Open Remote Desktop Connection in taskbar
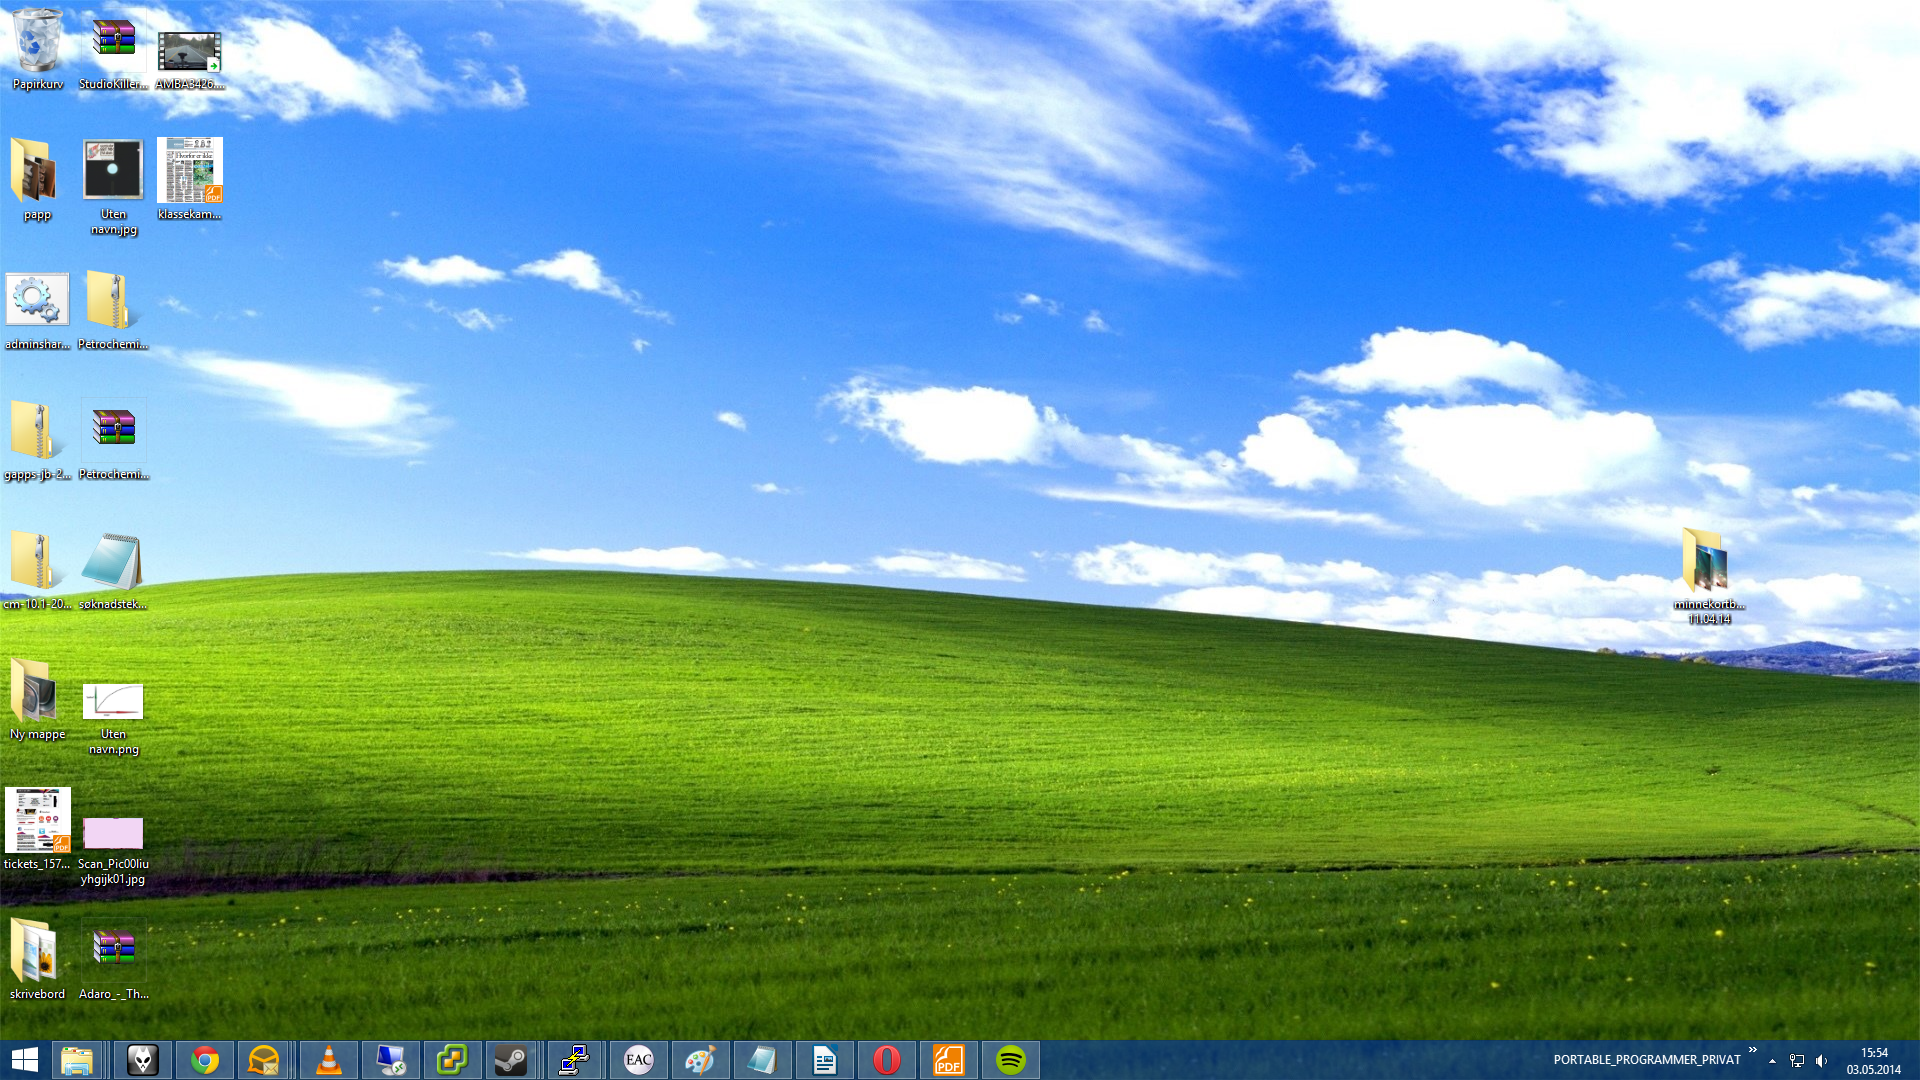 tap(390, 1060)
